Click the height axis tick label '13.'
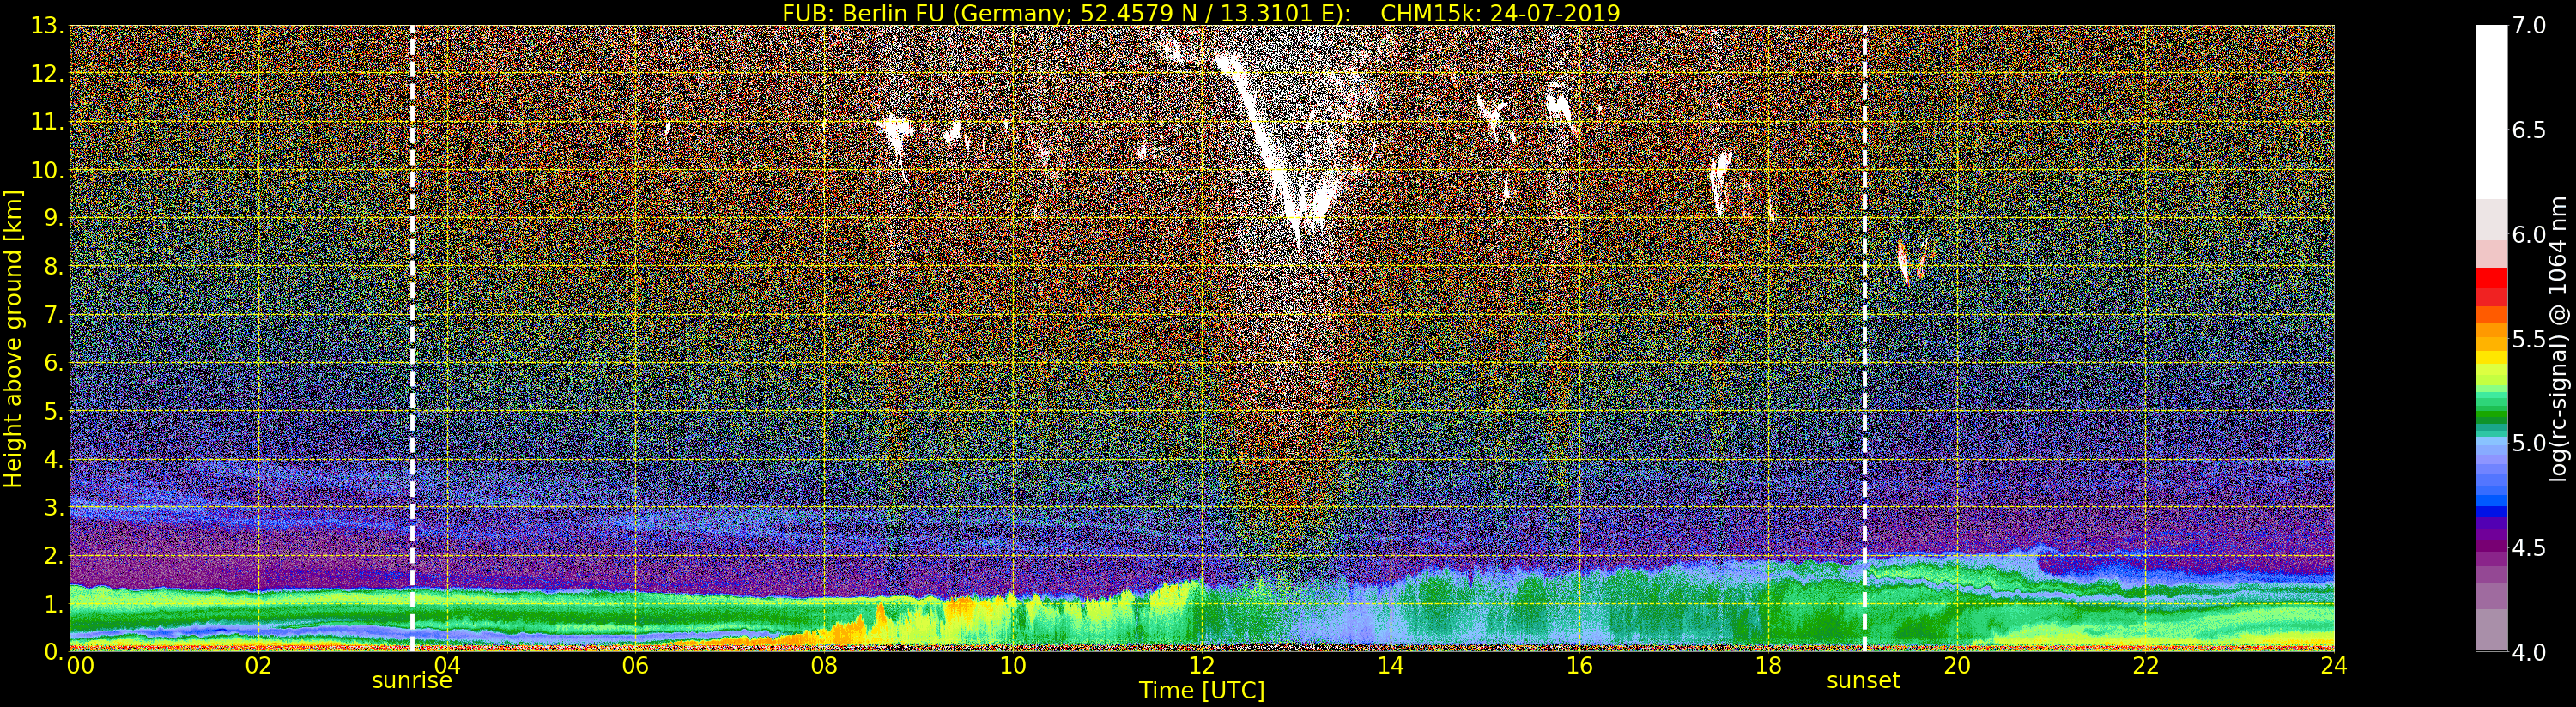Image resolution: width=2576 pixels, height=707 pixels. pyautogui.click(x=47, y=26)
